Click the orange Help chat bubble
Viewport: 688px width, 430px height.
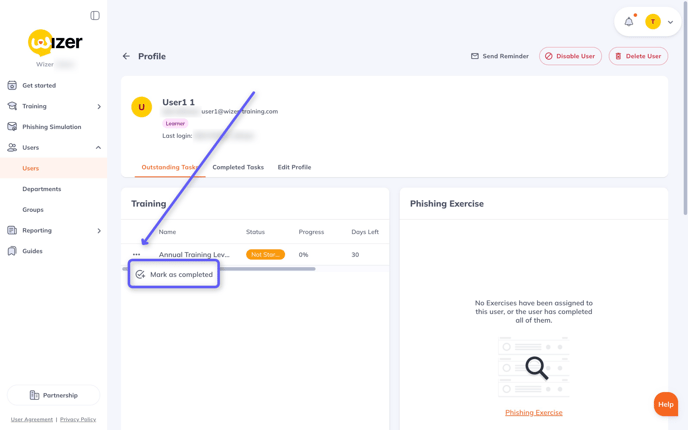(665, 404)
